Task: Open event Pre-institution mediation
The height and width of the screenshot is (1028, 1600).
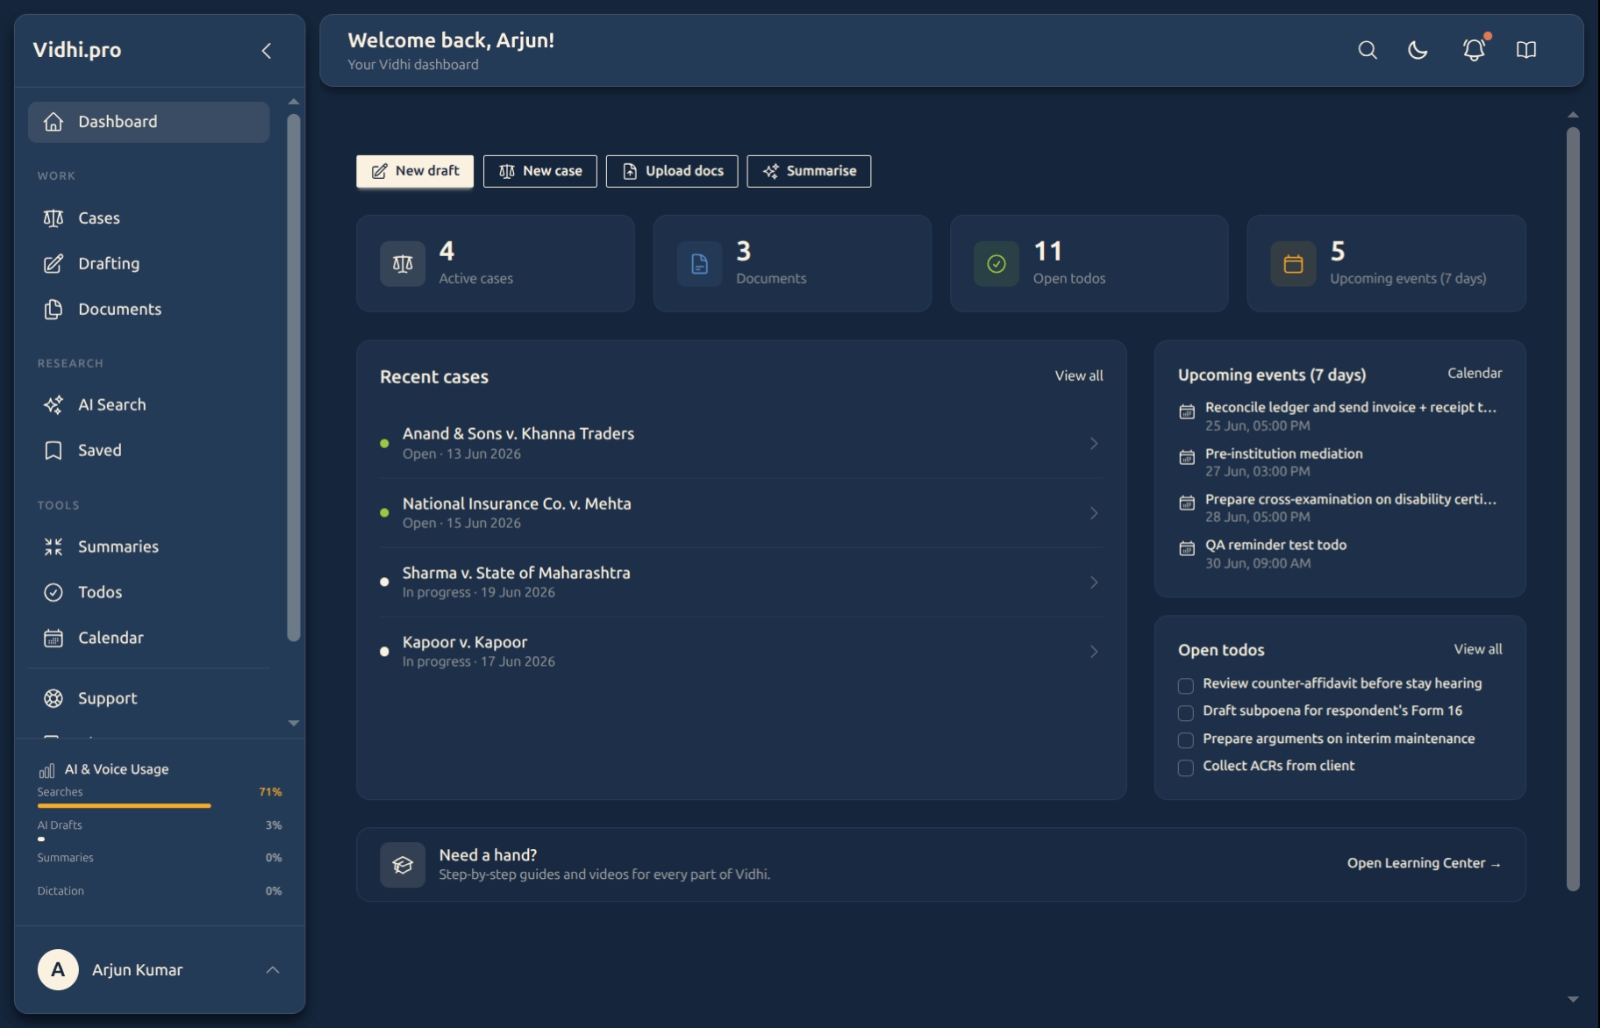Action: [x=1284, y=454]
